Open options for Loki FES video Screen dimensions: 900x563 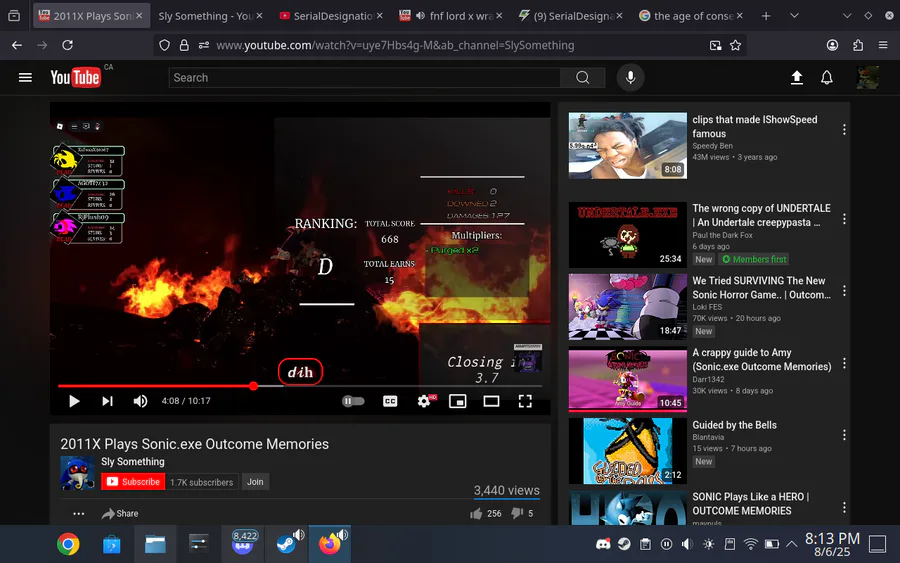844,291
